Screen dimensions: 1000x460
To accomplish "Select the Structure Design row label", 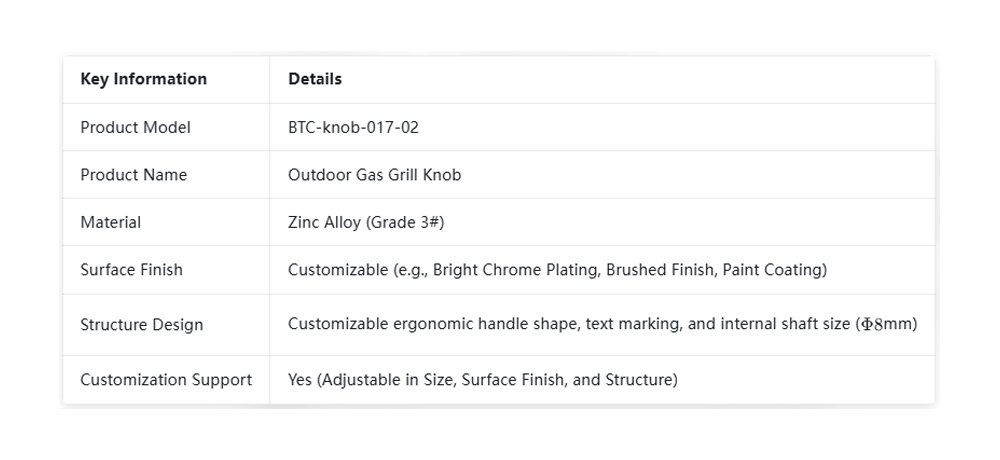I will coord(141,325).
